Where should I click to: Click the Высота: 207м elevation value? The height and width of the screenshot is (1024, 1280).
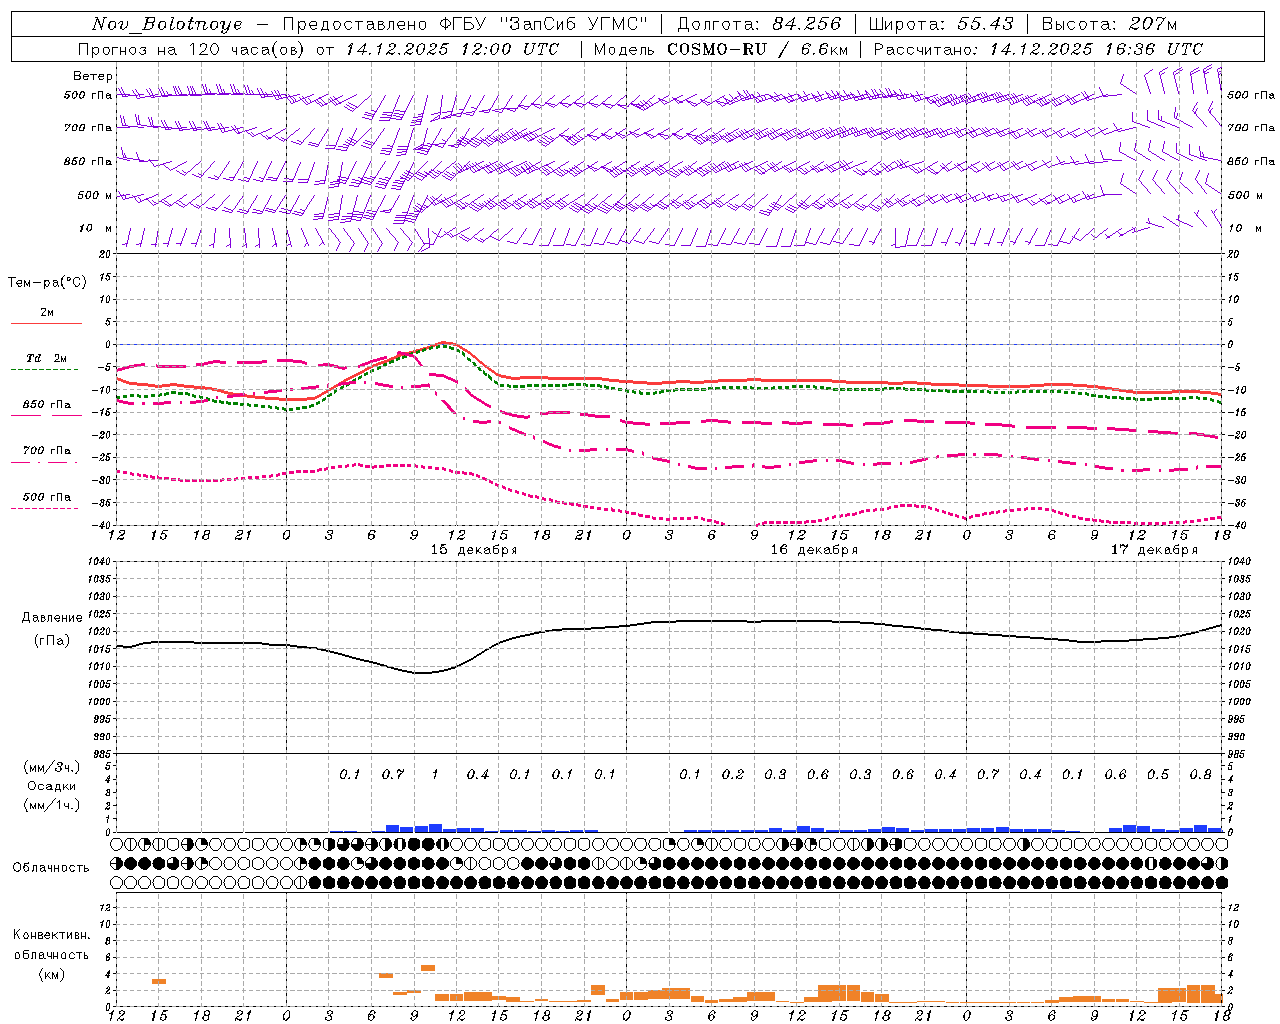tap(1109, 24)
